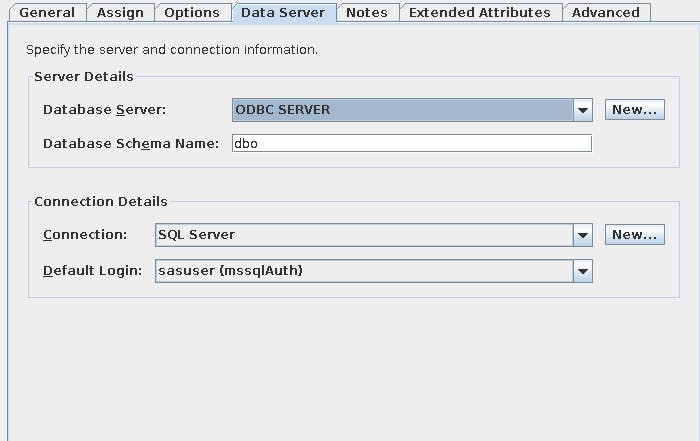Switch to Extended Attributes tab

pos(479,13)
